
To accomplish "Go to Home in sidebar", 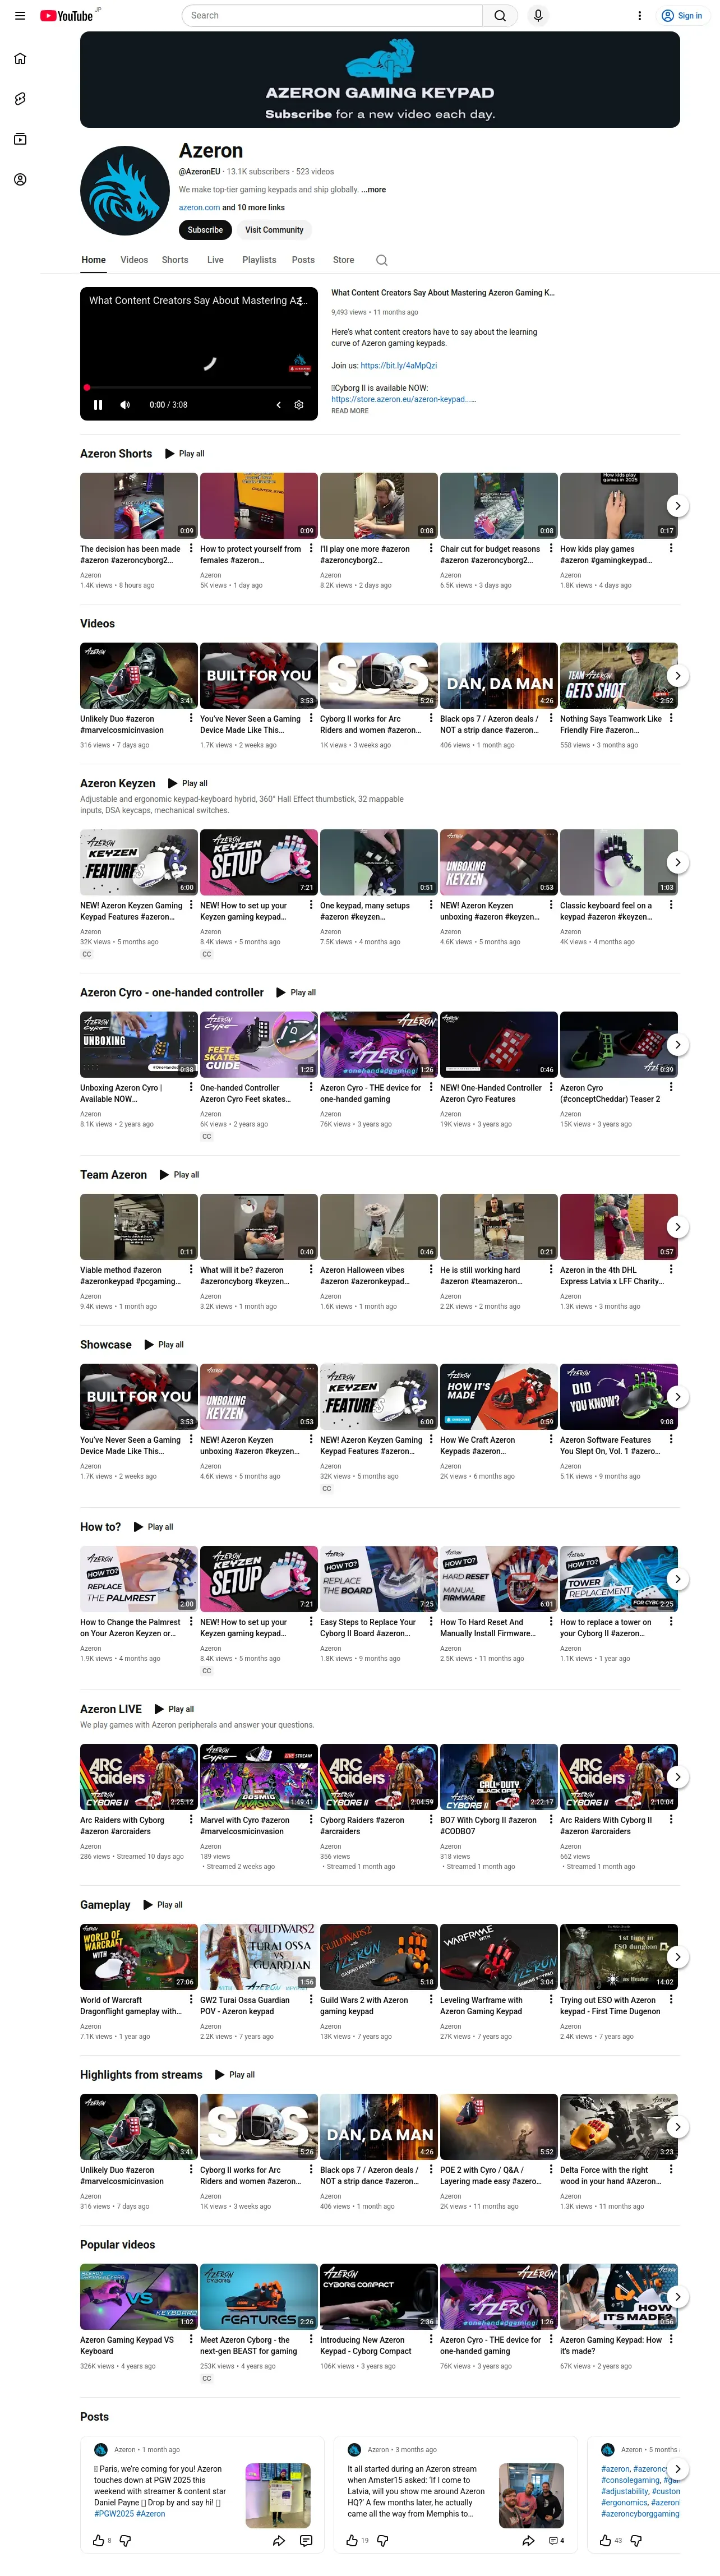I will [20, 58].
